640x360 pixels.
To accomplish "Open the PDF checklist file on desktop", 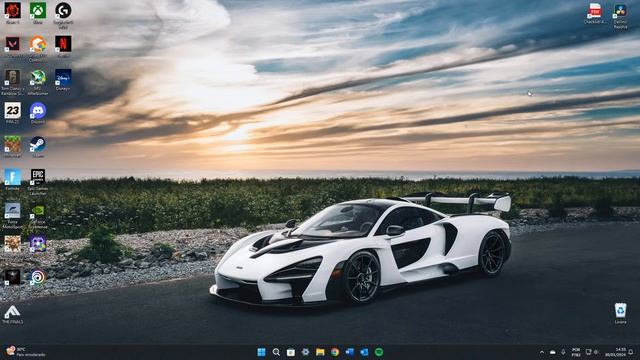I will pos(595,13).
